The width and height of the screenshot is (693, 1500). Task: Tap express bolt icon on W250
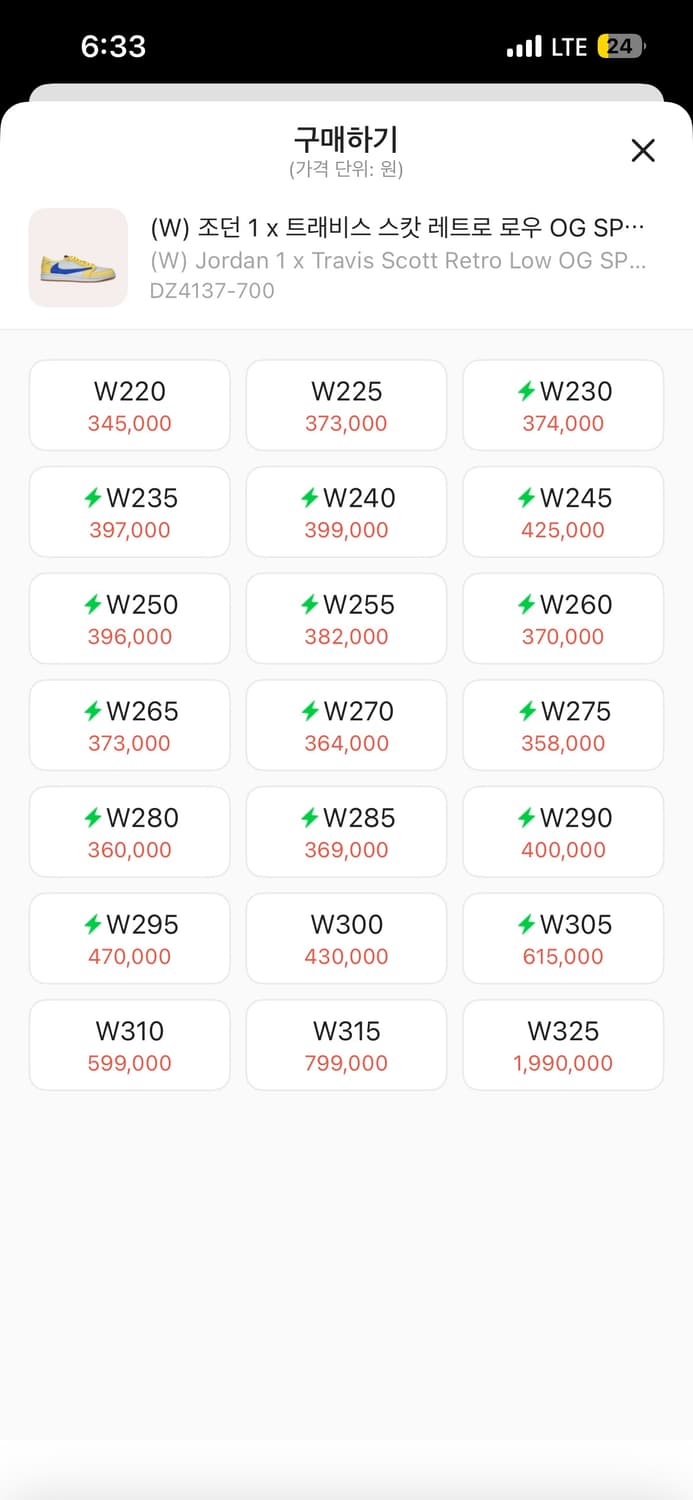coord(93,605)
